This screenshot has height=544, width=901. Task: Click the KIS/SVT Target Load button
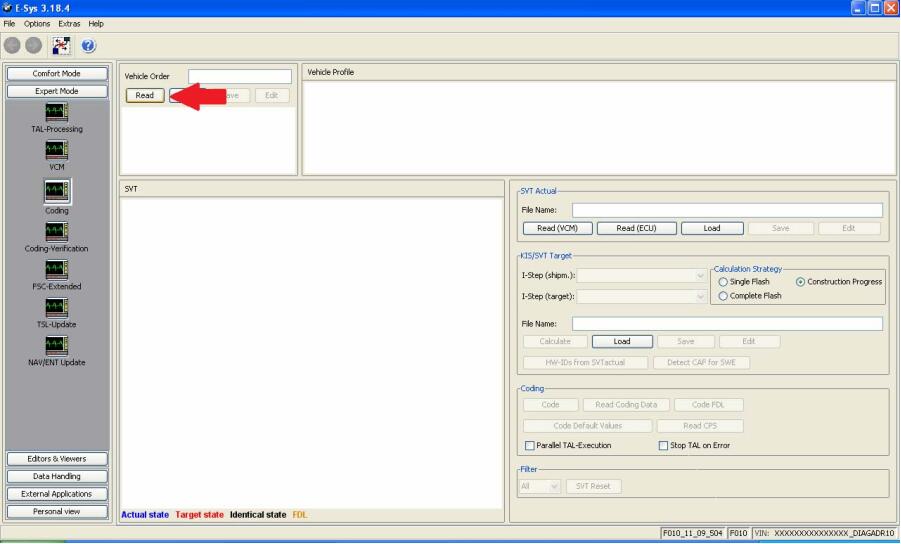pos(622,342)
